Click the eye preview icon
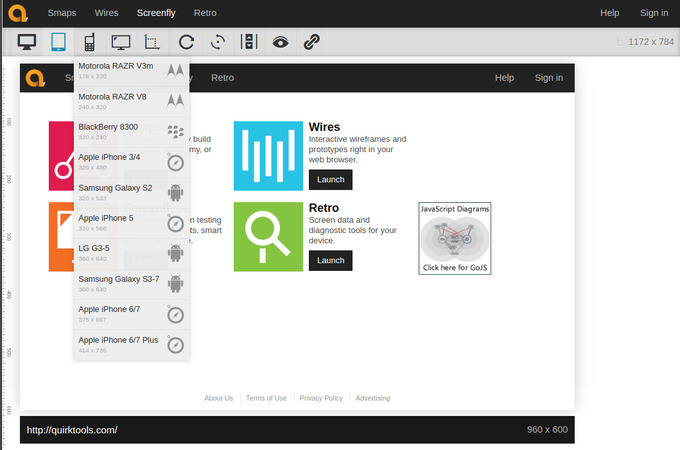680x450 pixels. tap(280, 42)
